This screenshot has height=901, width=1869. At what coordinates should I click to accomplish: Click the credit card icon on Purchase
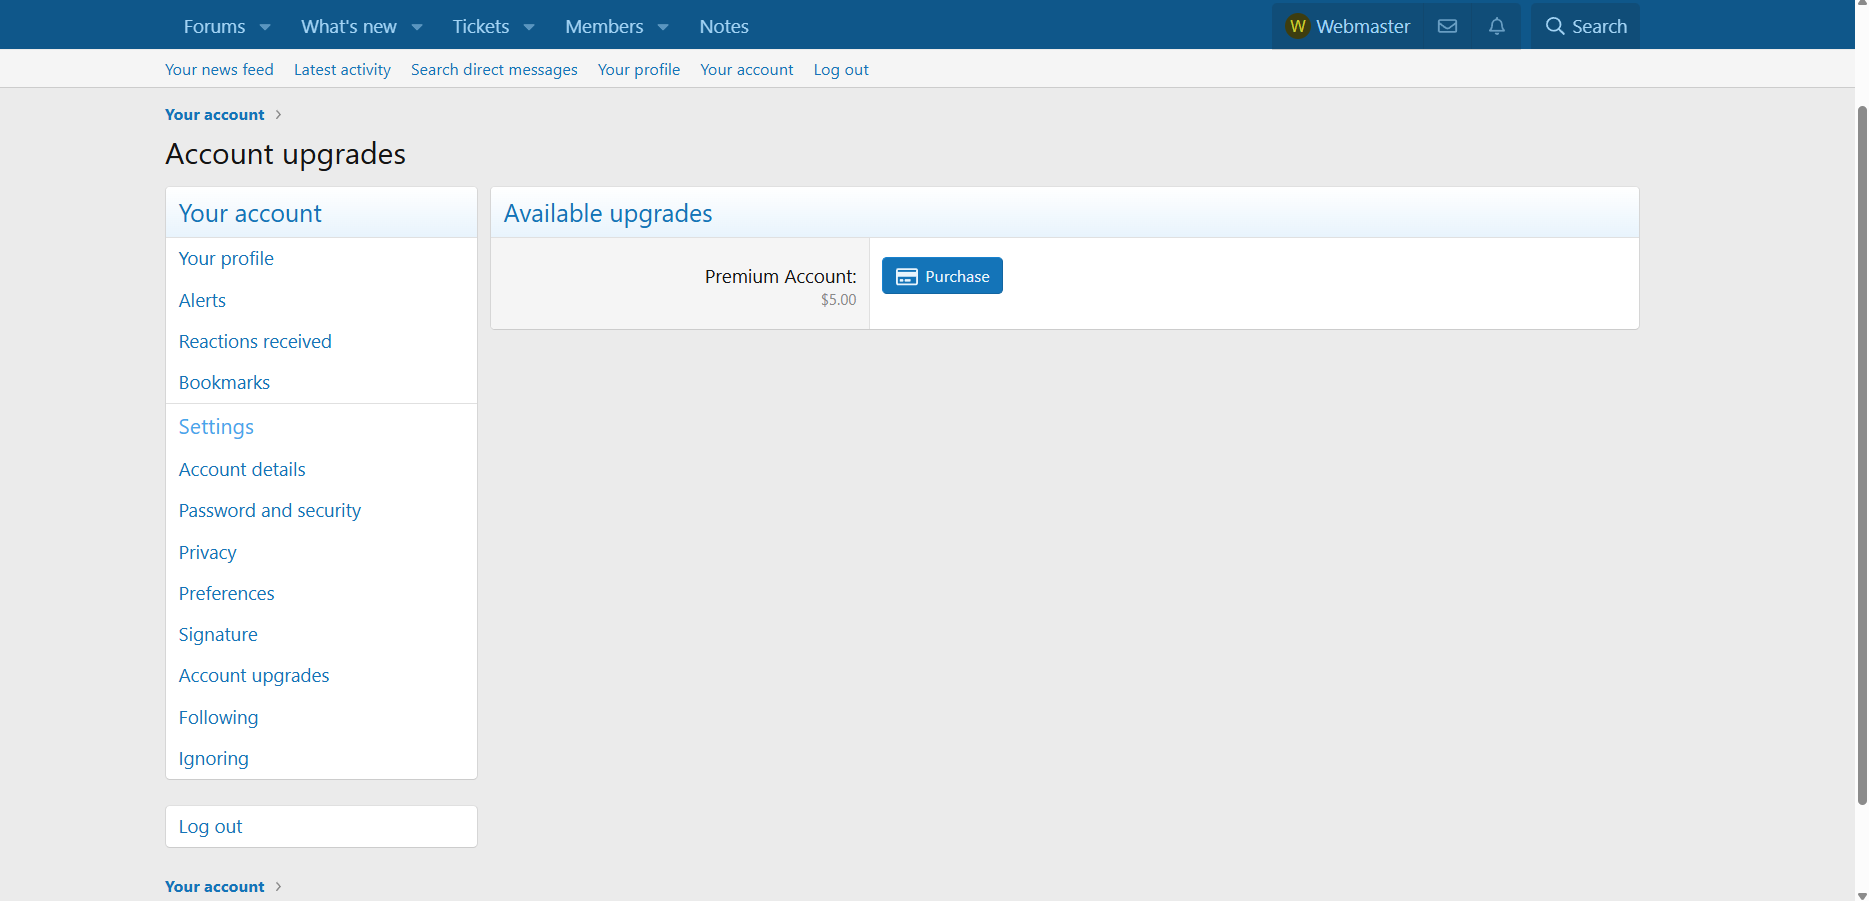[906, 276]
